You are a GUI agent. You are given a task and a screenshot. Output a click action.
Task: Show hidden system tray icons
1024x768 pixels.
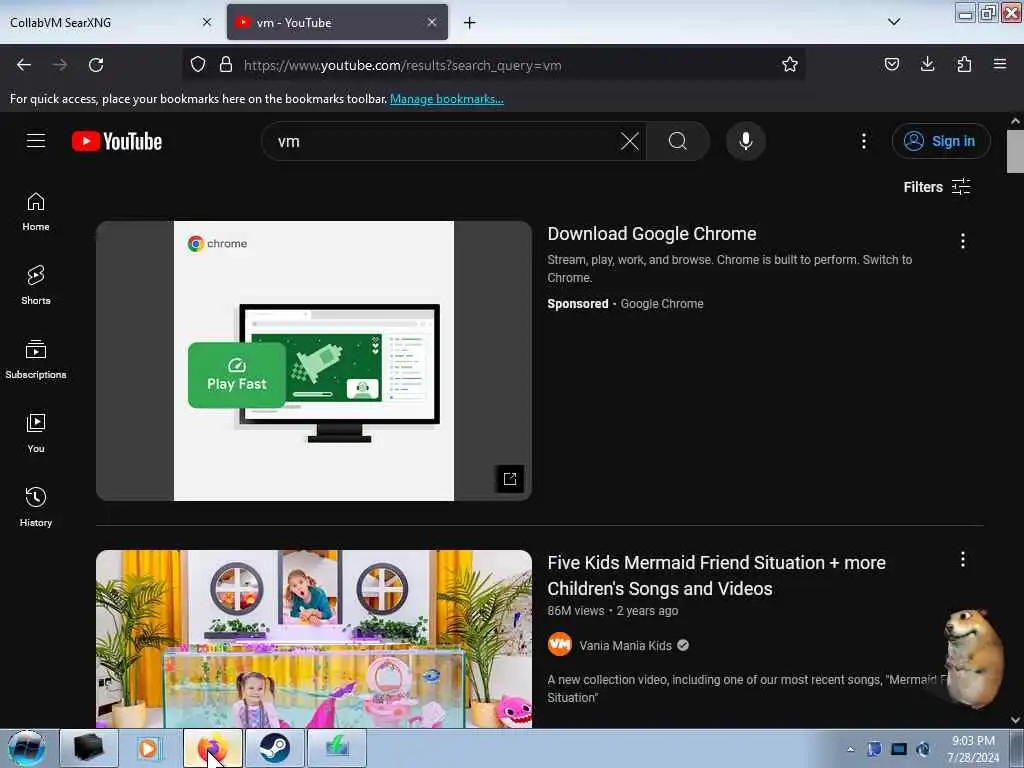pyautogui.click(x=850, y=749)
